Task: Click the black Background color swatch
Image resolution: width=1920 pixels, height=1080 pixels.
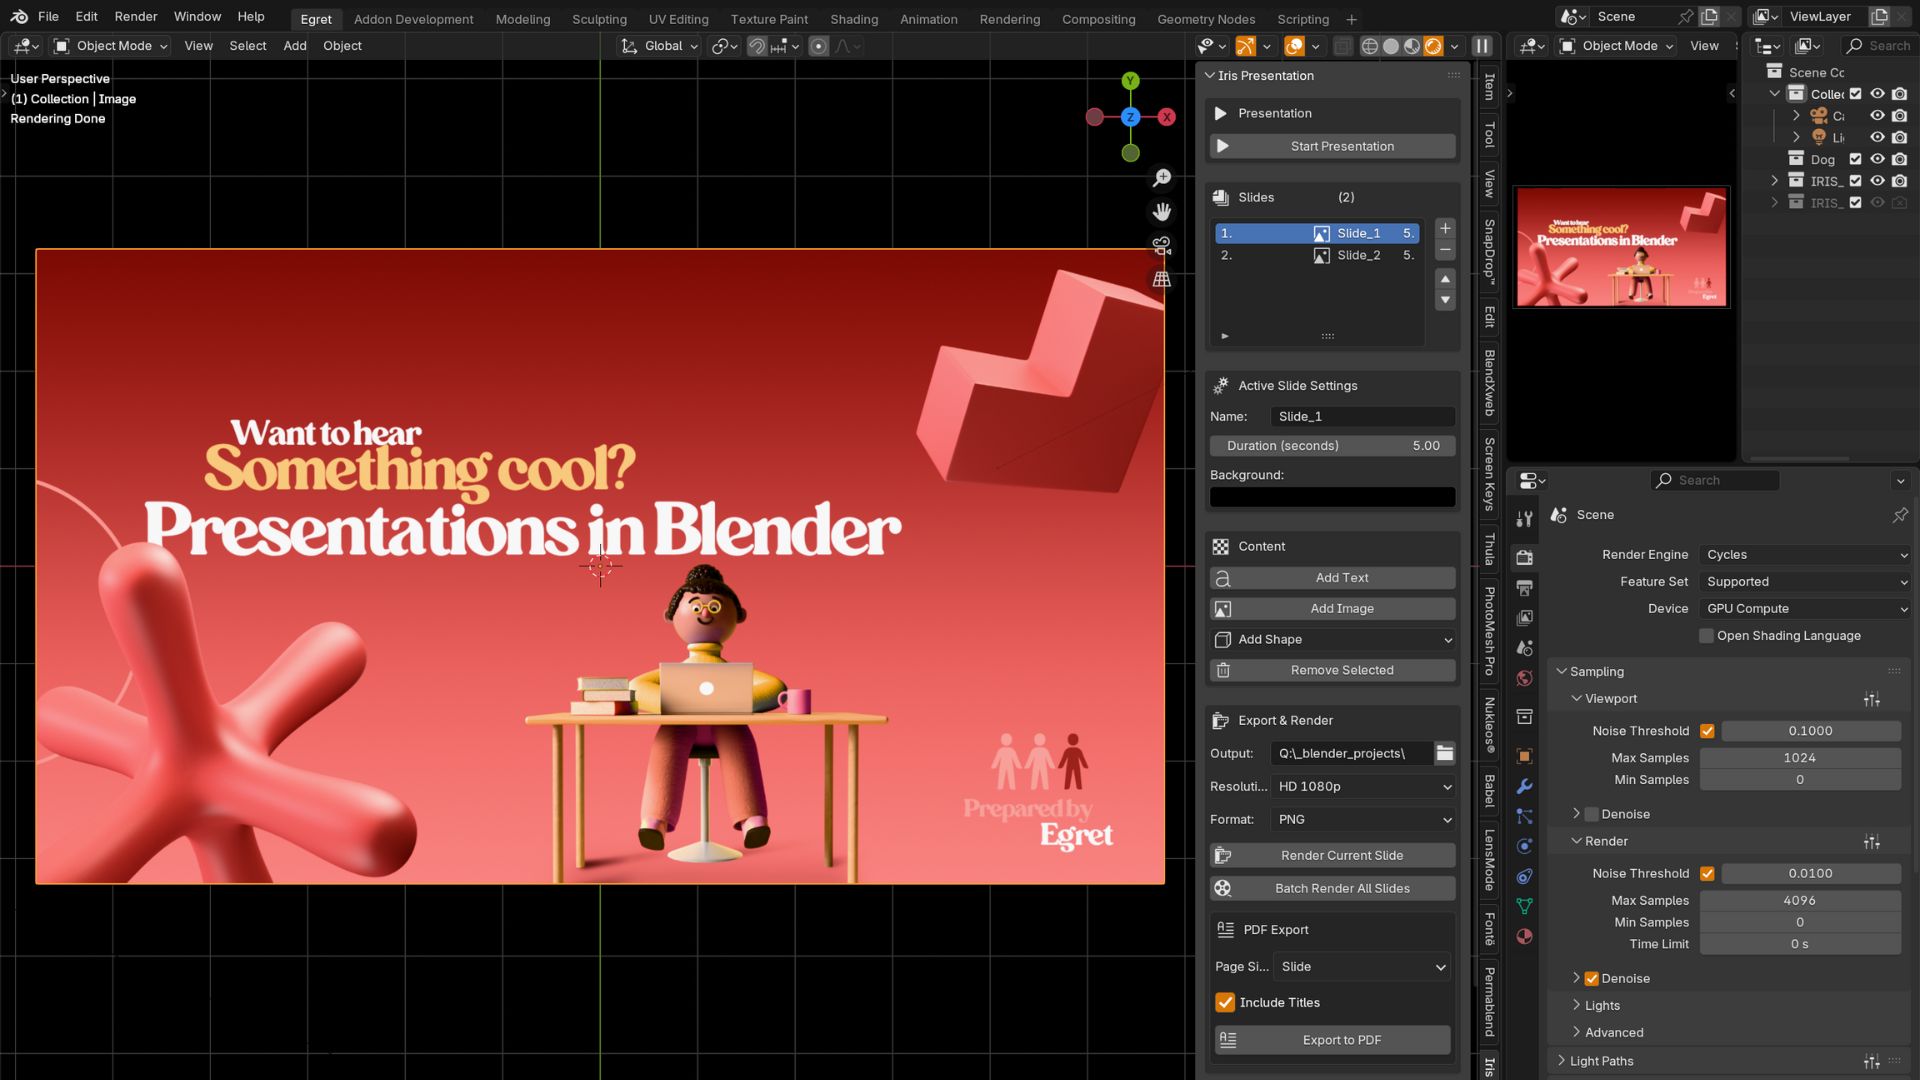Action: 1332,497
